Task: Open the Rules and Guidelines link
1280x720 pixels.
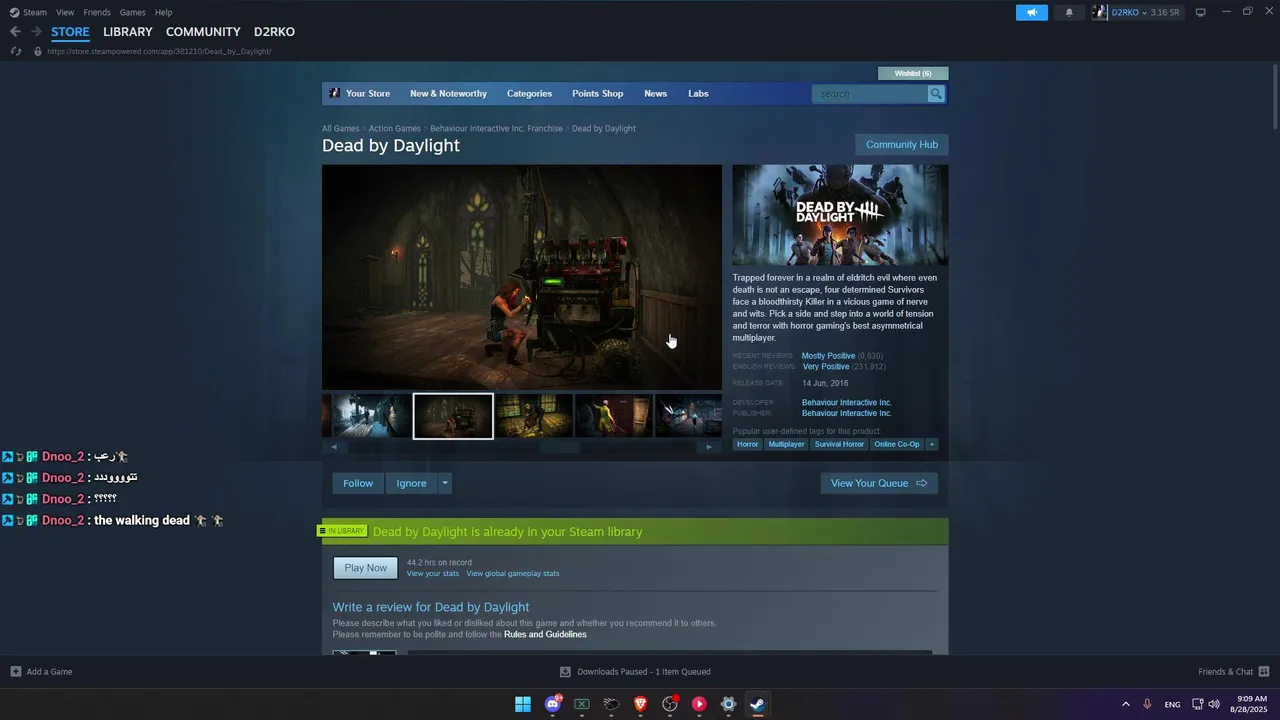Action: [x=545, y=634]
